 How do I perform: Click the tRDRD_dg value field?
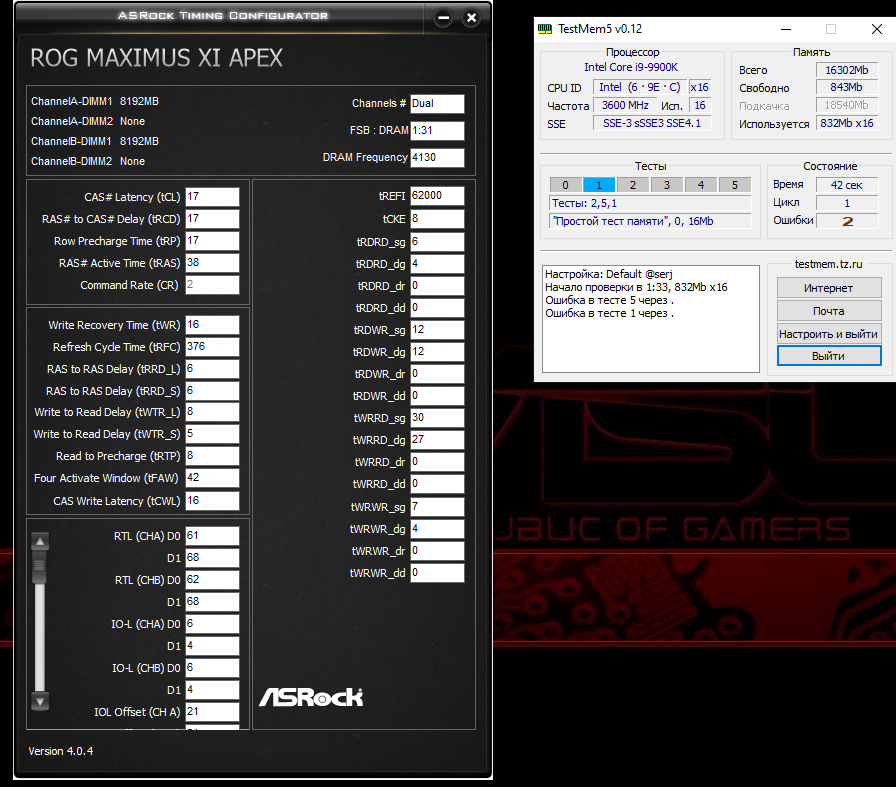[x=437, y=264]
